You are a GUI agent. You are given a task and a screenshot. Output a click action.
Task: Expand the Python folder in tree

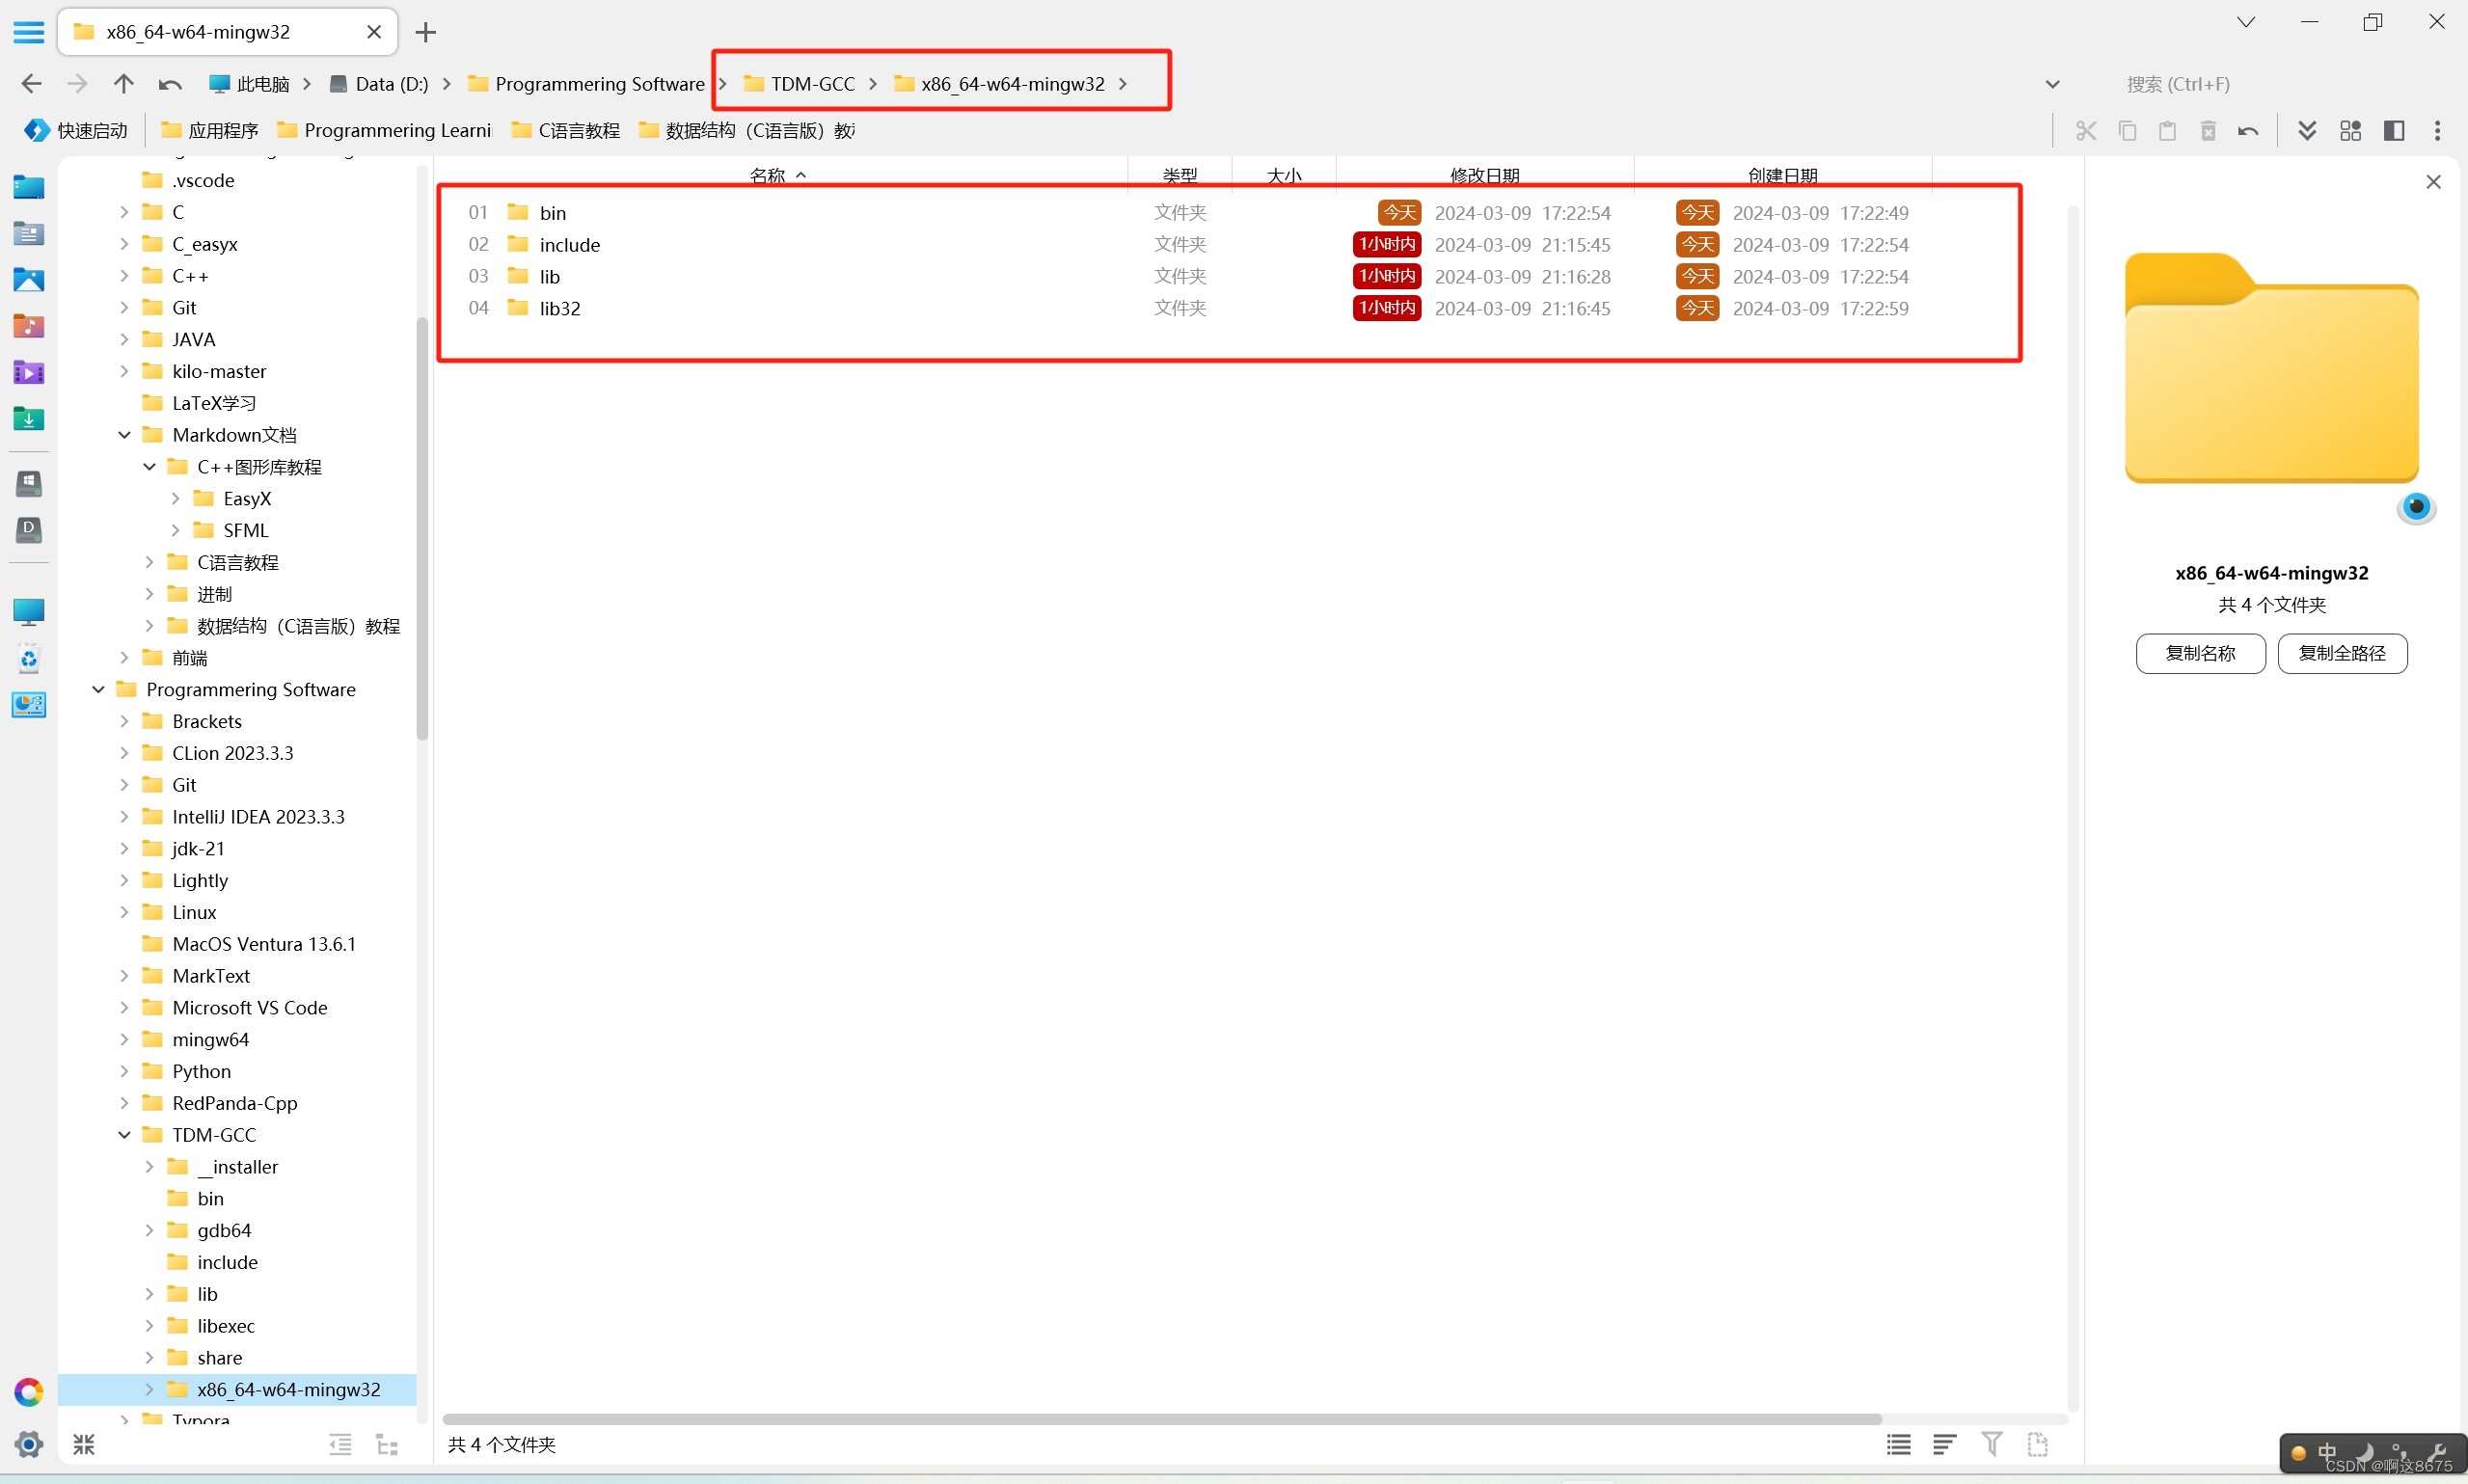click(124, 1071)
